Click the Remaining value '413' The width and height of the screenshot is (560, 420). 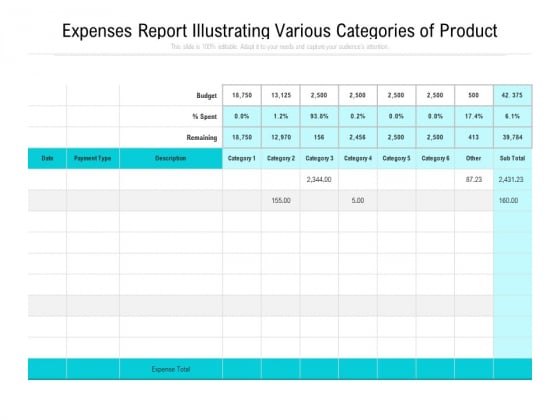tap(474, 137)
